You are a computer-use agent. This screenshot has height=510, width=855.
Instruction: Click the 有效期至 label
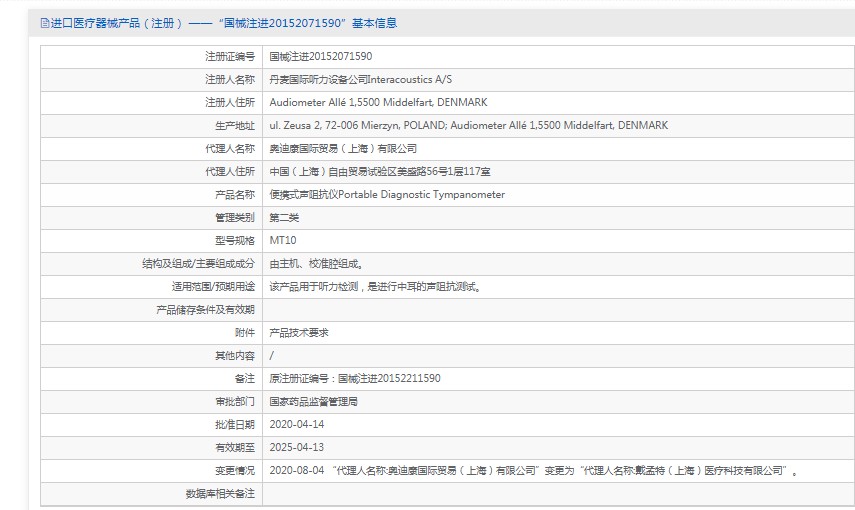(235, 447)
